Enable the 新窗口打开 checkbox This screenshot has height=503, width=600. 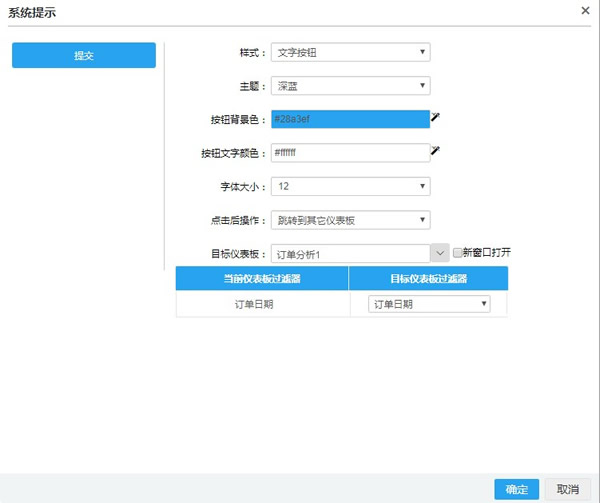tap(458, 253)
